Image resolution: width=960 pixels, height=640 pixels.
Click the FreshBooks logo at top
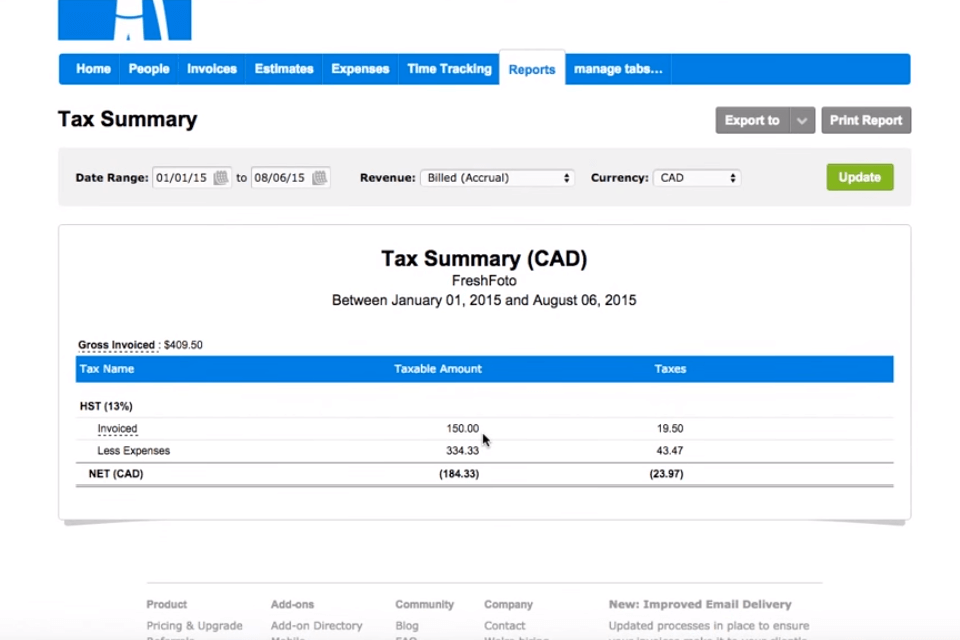(x=125, y=20)
